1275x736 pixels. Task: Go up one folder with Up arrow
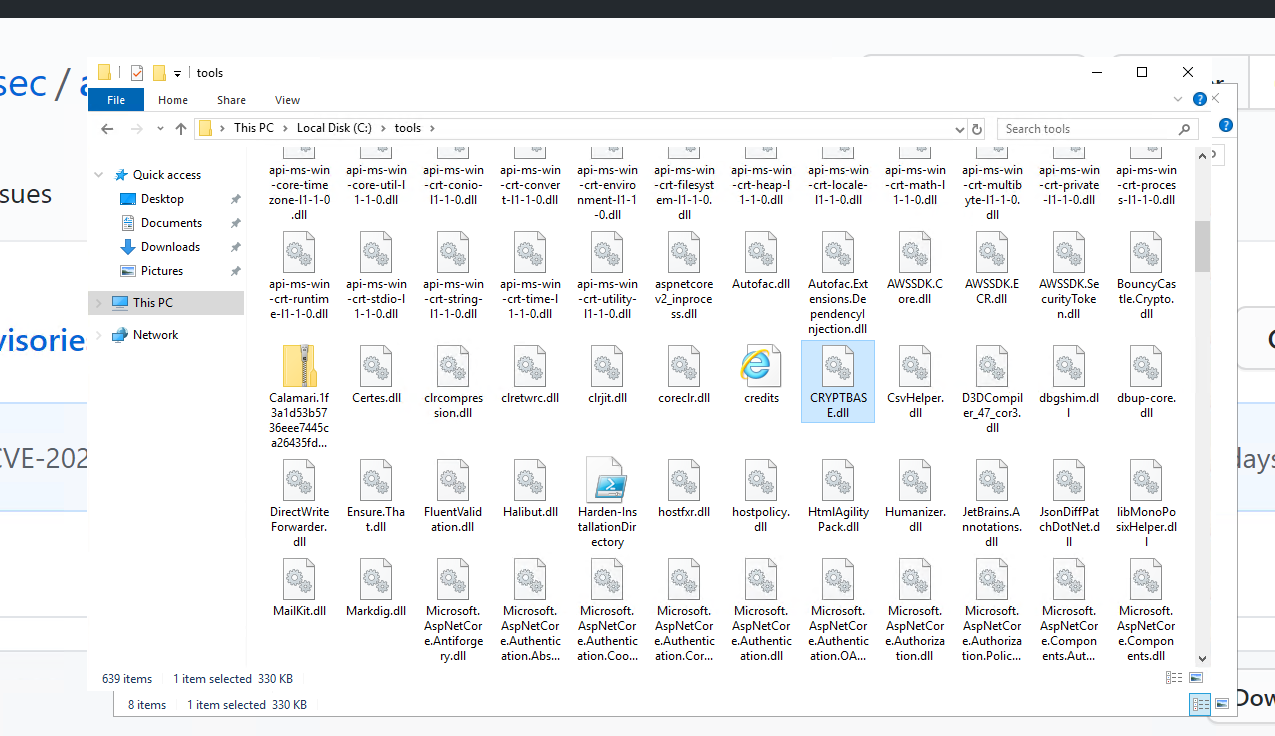pyautogui.click(x=181, y=128)
